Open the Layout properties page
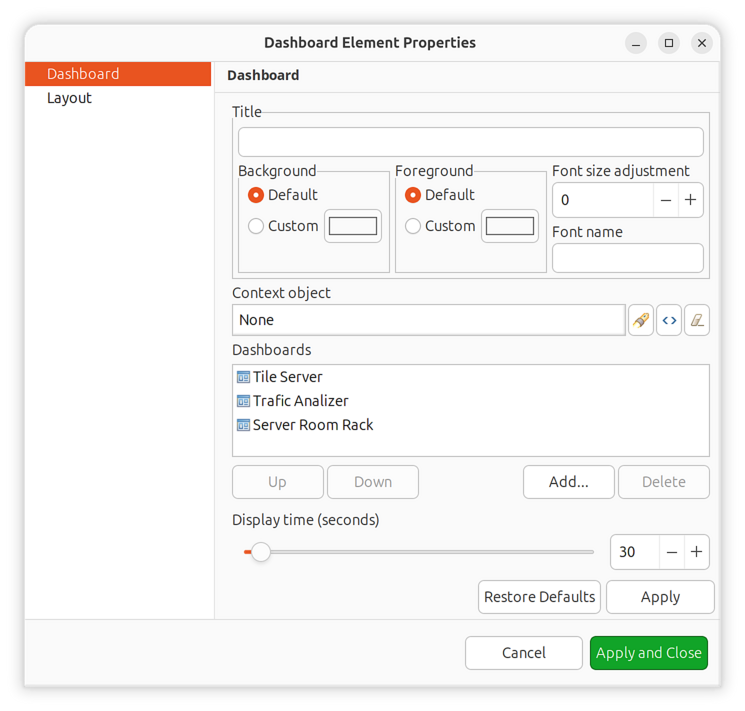This screenshot has width=745, height=711. 69,98
